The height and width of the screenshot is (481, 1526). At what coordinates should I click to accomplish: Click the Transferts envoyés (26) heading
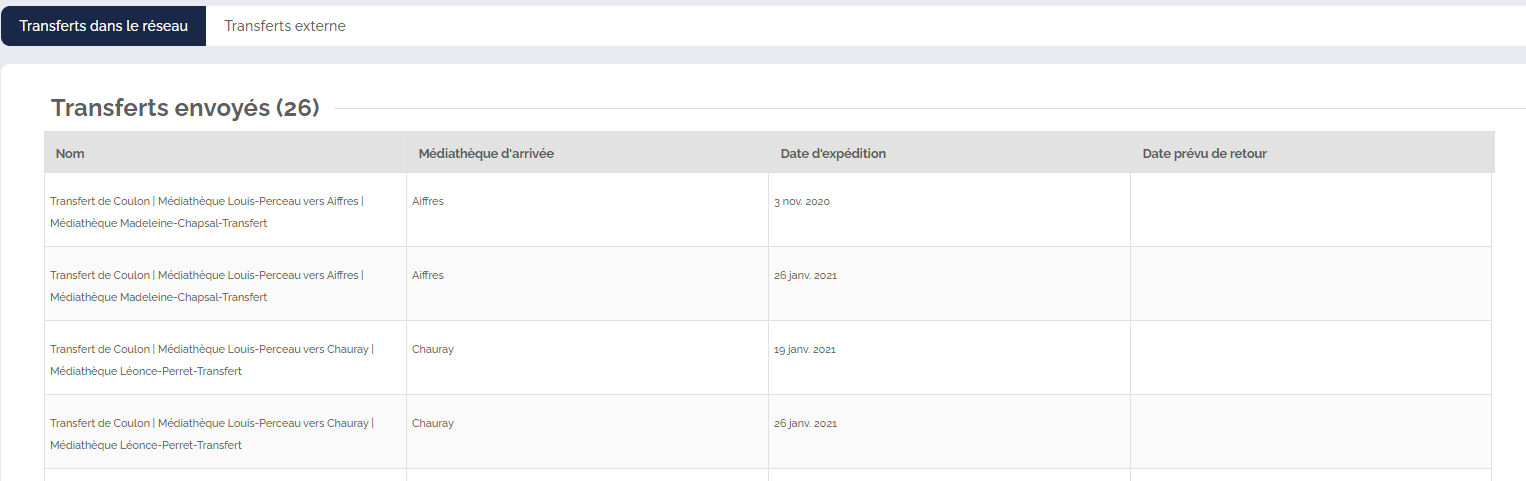coord(185,108)
